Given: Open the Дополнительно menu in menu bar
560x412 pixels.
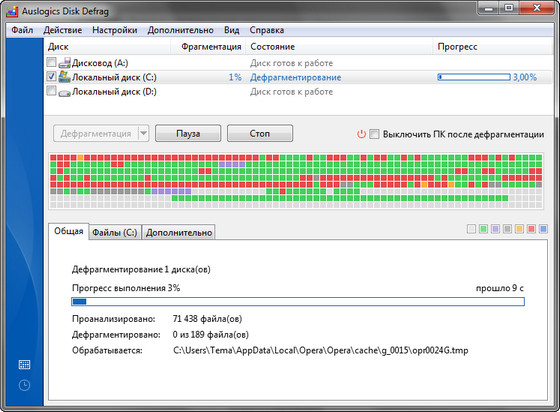Looking at the screenshot, I should 180,30.
